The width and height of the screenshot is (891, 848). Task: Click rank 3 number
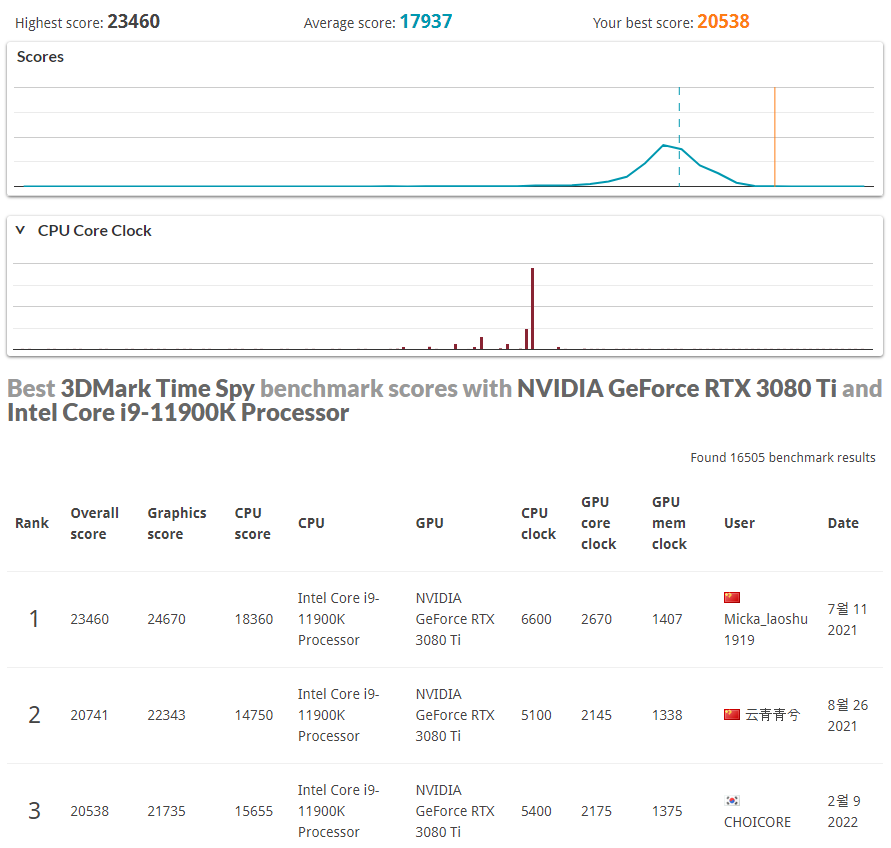pyautogui.click(x=34, y=810)
